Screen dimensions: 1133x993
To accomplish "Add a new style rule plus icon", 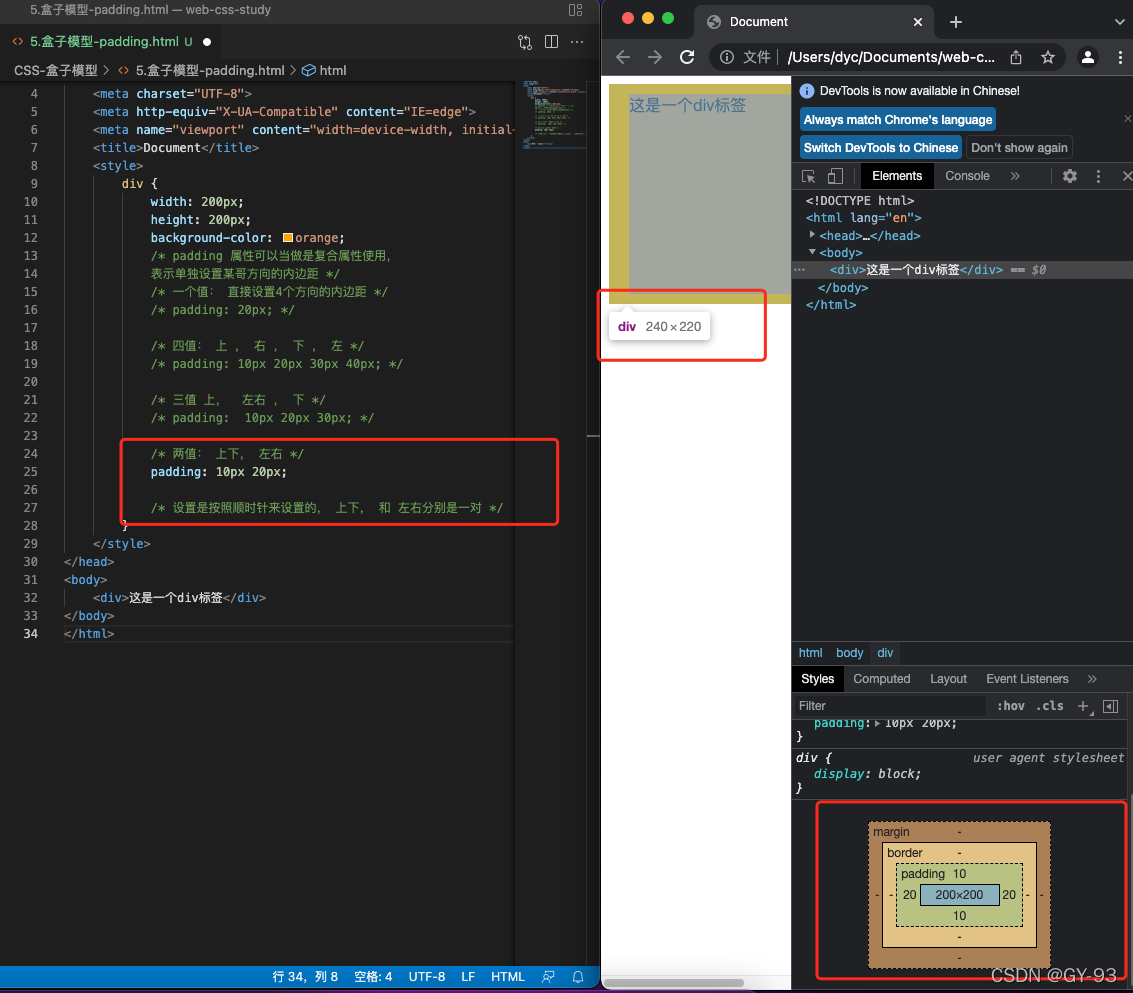I will [1083, 706].
